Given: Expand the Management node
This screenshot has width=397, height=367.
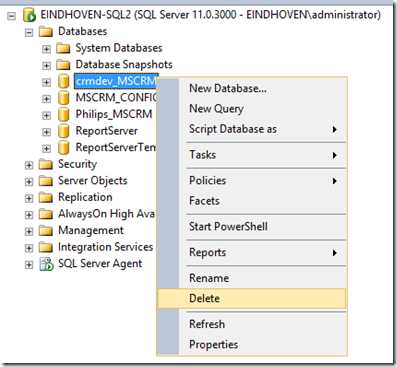Looking at the screenshot, I should click(x=29, y=231).
